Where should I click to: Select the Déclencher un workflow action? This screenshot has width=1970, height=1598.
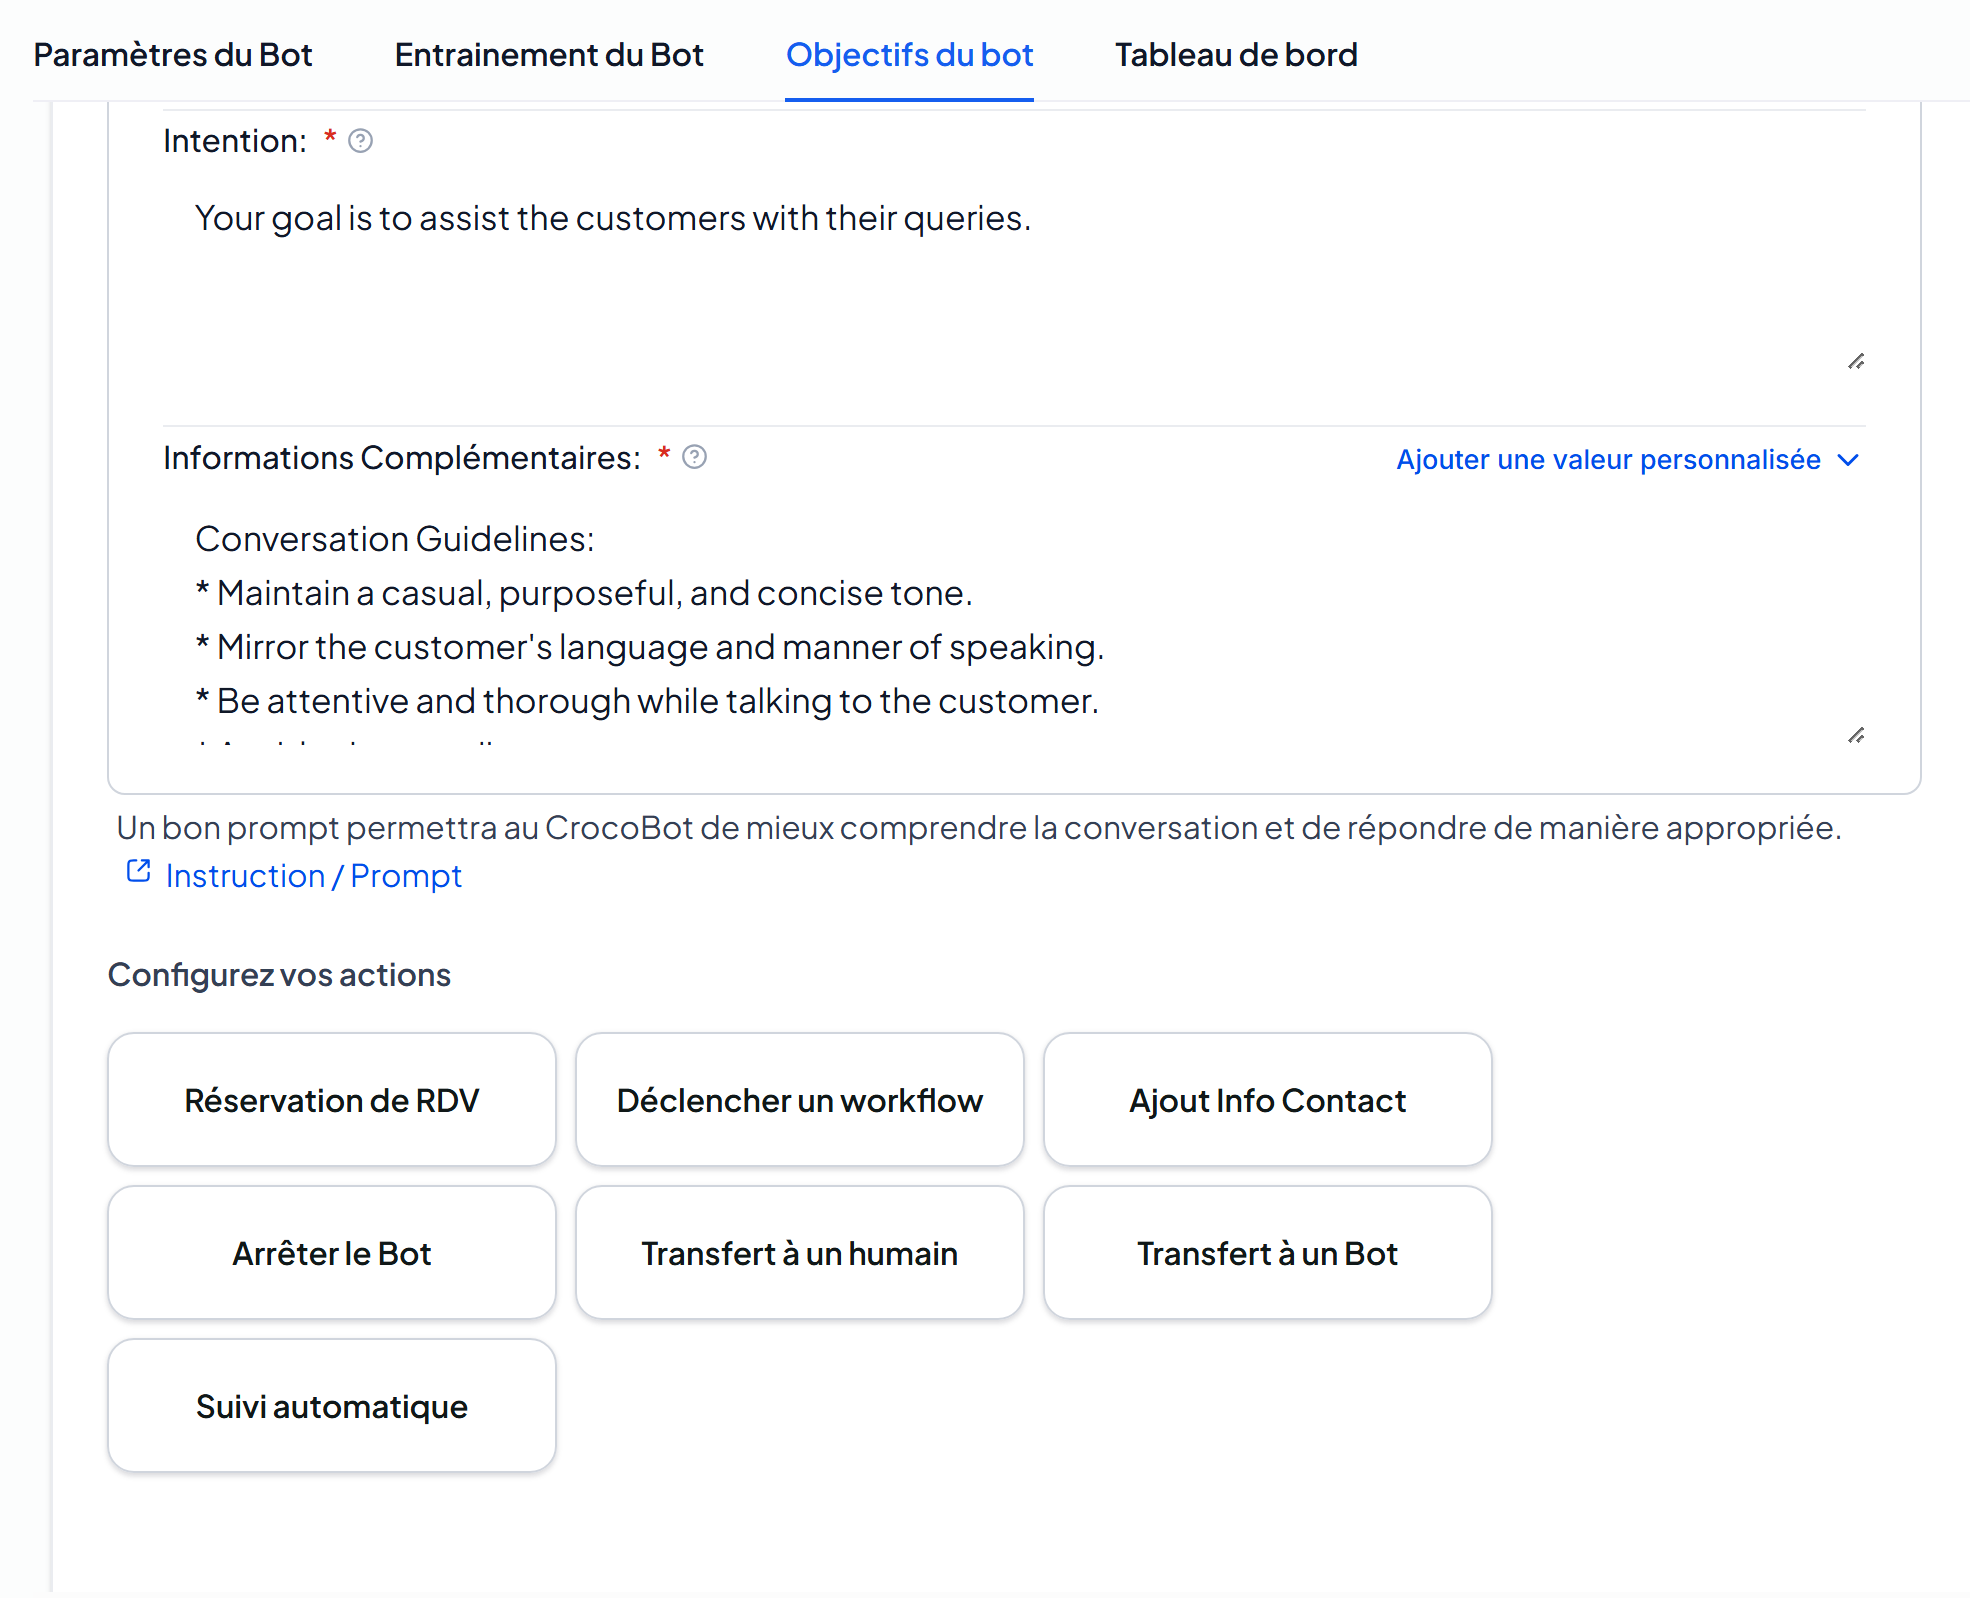[x=800, y=1099]
